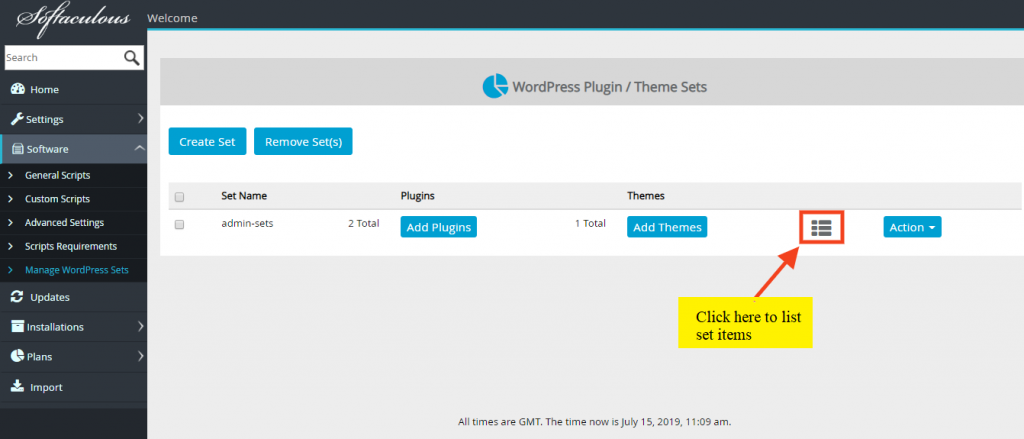Click the Import download icon
The width and height of the screenshot is (1024, 439).
[x=18, y=387]
